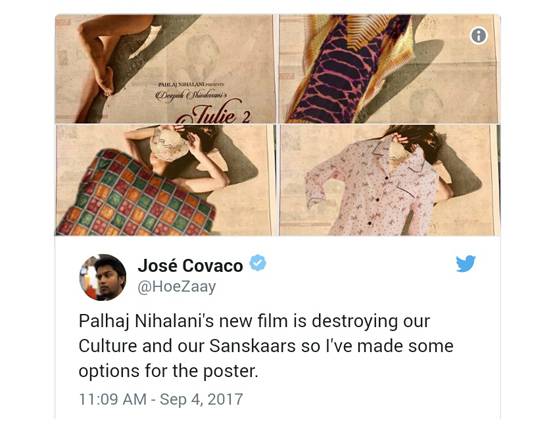
Task: Open the top-left poster showing bare legs
Action: pos(165,69)
